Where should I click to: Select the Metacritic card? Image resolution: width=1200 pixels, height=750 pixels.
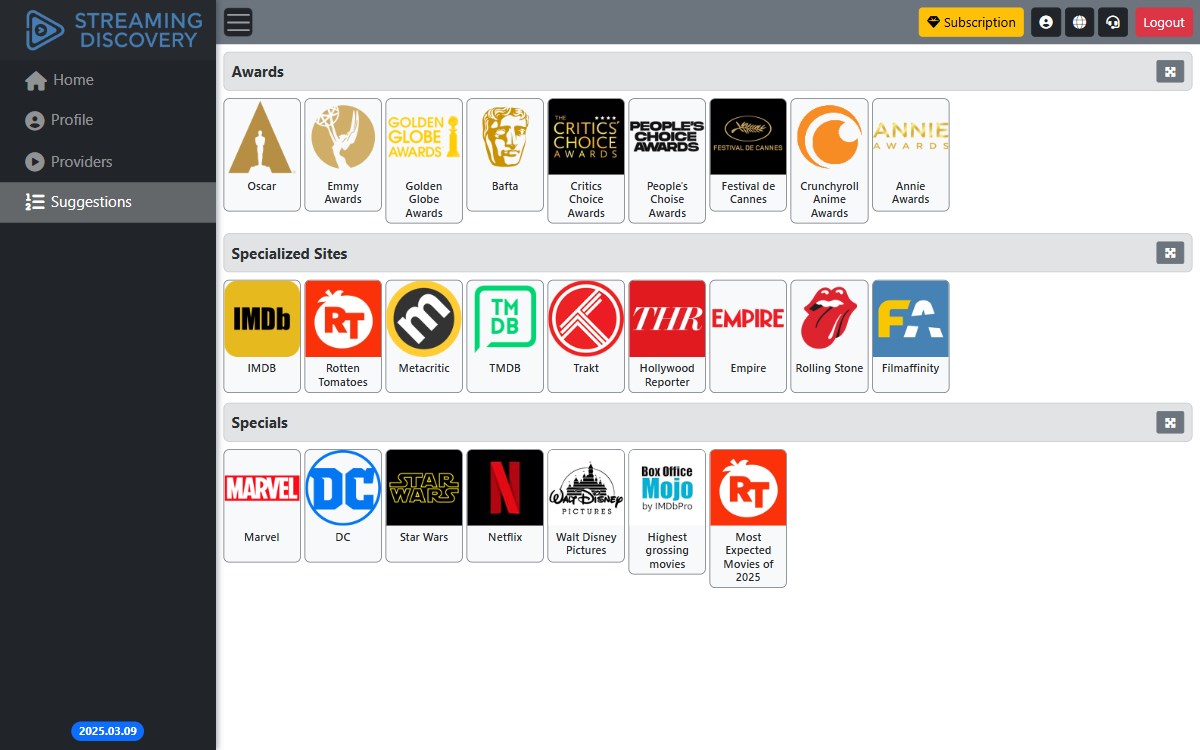coord(424,336)
